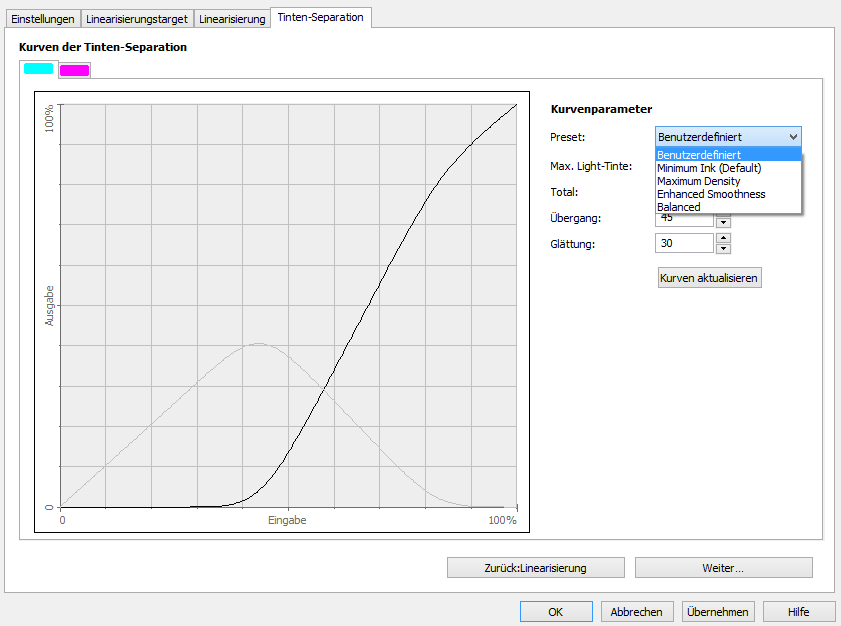Viewport: 841px width, 626px height.
Task: Choose the 'Balanced' preset option
Action: [679, 207]
